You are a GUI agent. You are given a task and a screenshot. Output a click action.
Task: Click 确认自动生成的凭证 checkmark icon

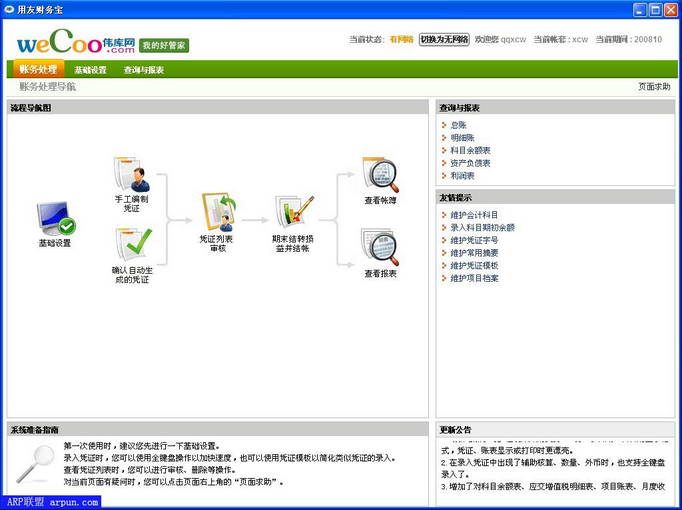click(x=132, y=245)
